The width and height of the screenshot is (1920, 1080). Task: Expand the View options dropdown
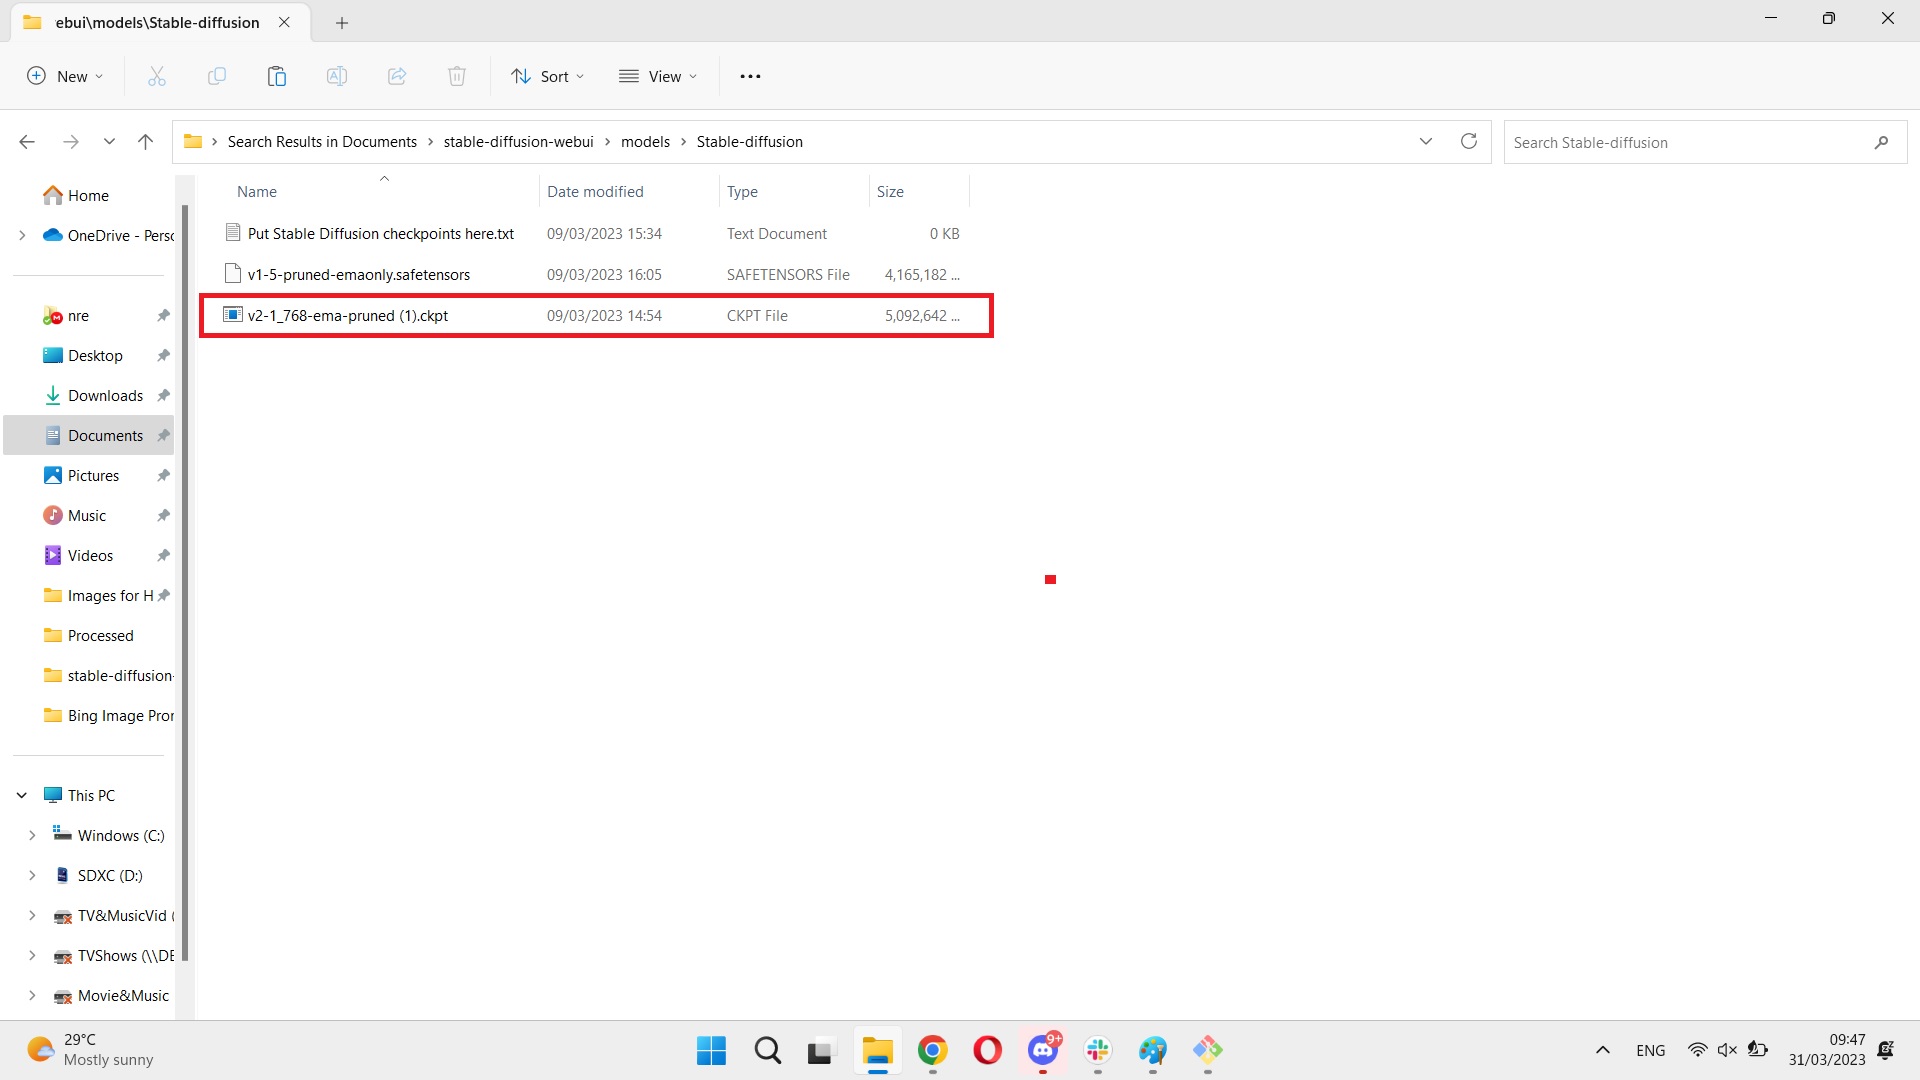pos(657,75)
